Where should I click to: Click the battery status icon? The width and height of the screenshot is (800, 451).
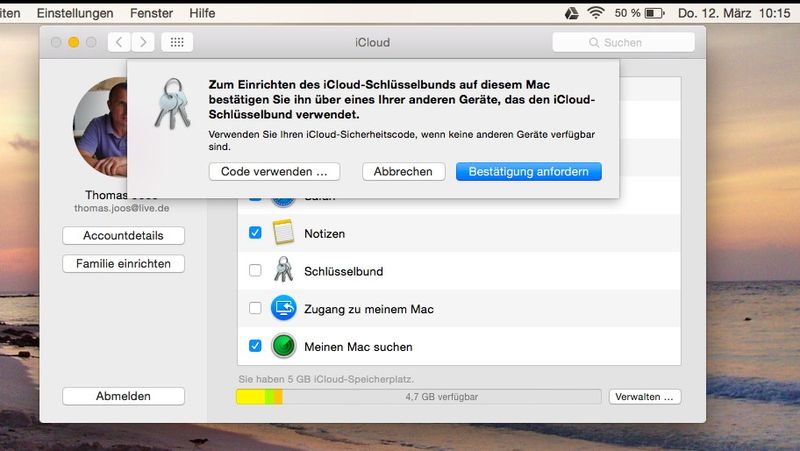[655, 13]
